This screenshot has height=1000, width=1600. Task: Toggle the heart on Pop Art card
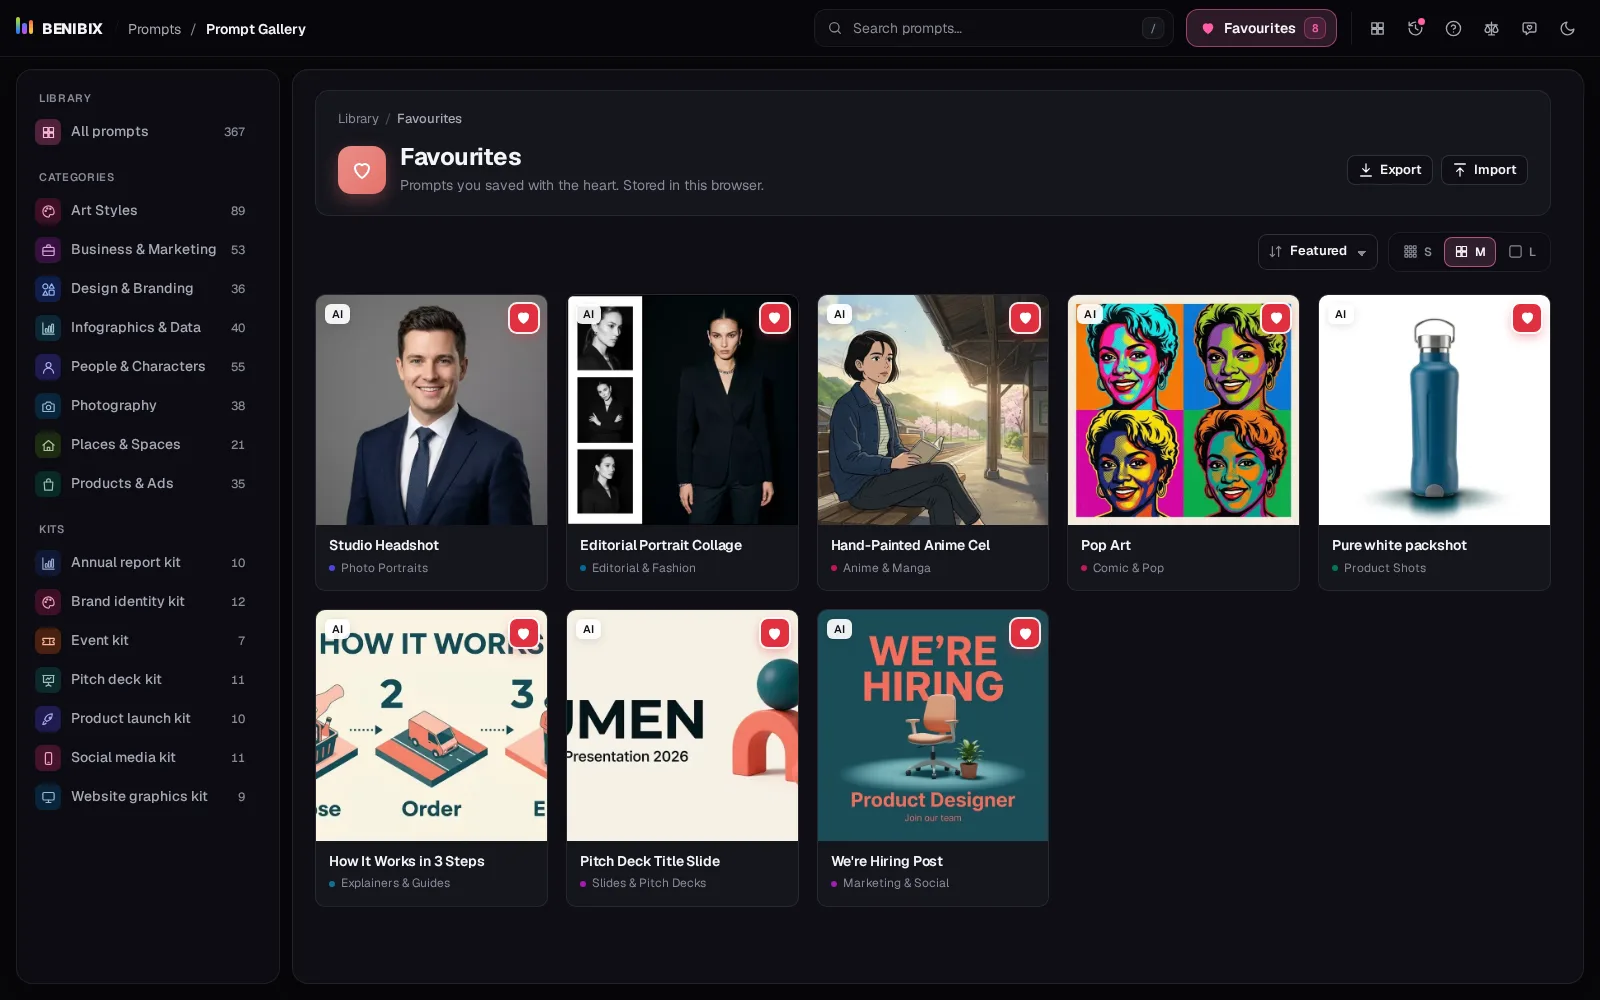point(1275,318)
